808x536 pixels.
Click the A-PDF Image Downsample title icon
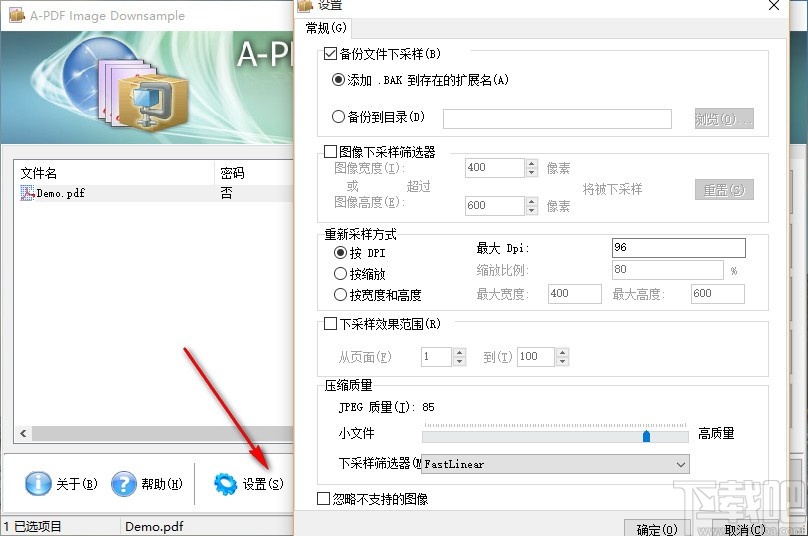(17, 15)
